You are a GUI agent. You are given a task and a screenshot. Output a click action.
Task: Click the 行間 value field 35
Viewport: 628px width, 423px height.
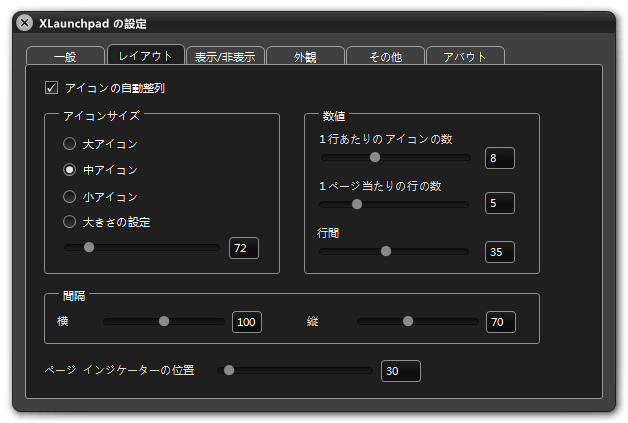[499, 252]
